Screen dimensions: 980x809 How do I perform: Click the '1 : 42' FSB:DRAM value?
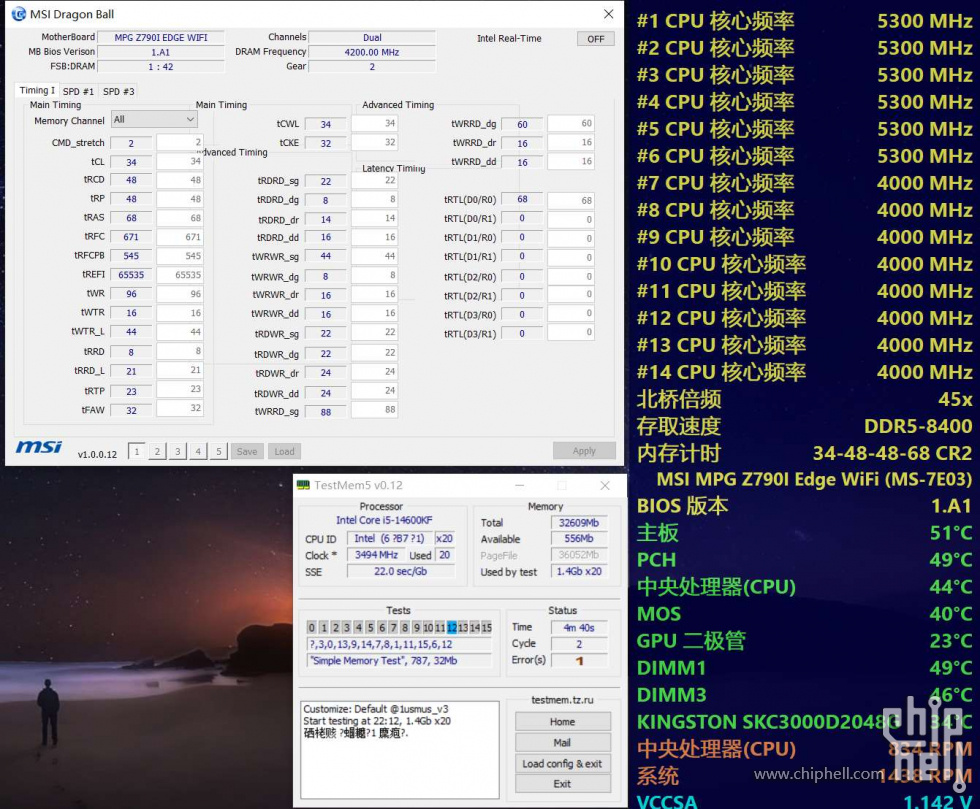pyautogui.click(x=161, y=67)
